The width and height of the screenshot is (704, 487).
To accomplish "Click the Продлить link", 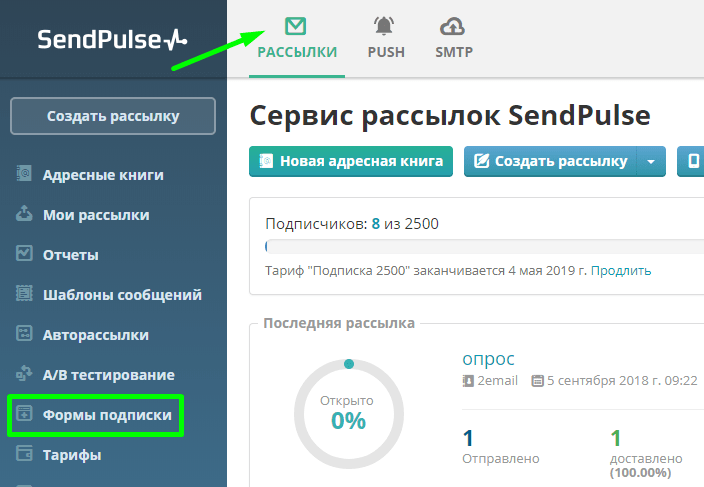I will (x=620, y=271).
